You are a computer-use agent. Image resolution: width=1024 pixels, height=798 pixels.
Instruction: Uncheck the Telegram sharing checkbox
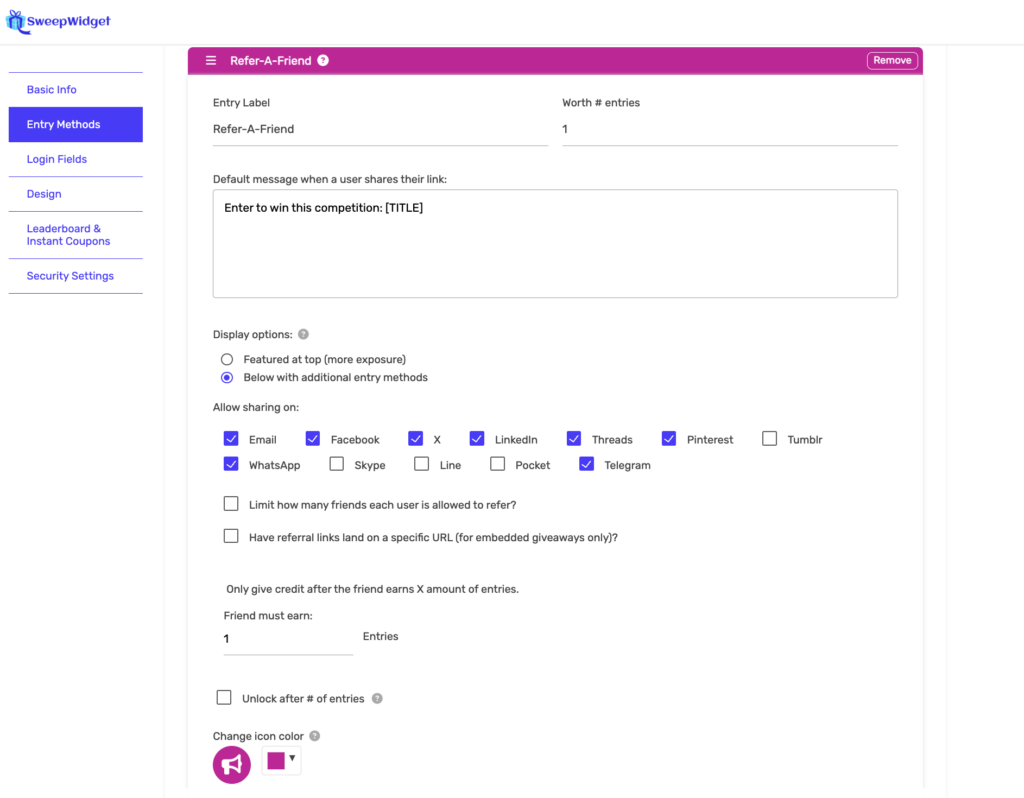coord(587,464)
